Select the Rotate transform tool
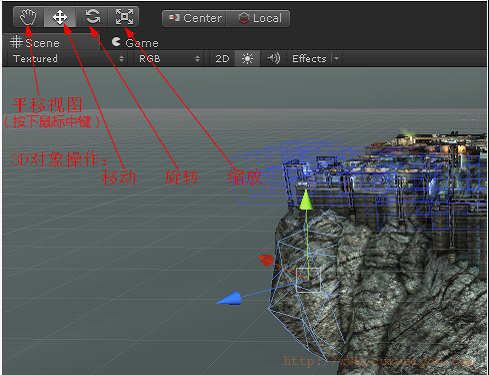489x375 pixels. tap(92, 17)
